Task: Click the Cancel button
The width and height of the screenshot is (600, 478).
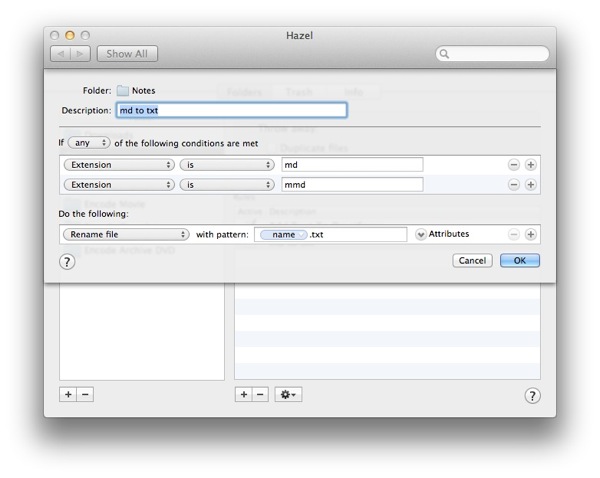Action: 472,261
